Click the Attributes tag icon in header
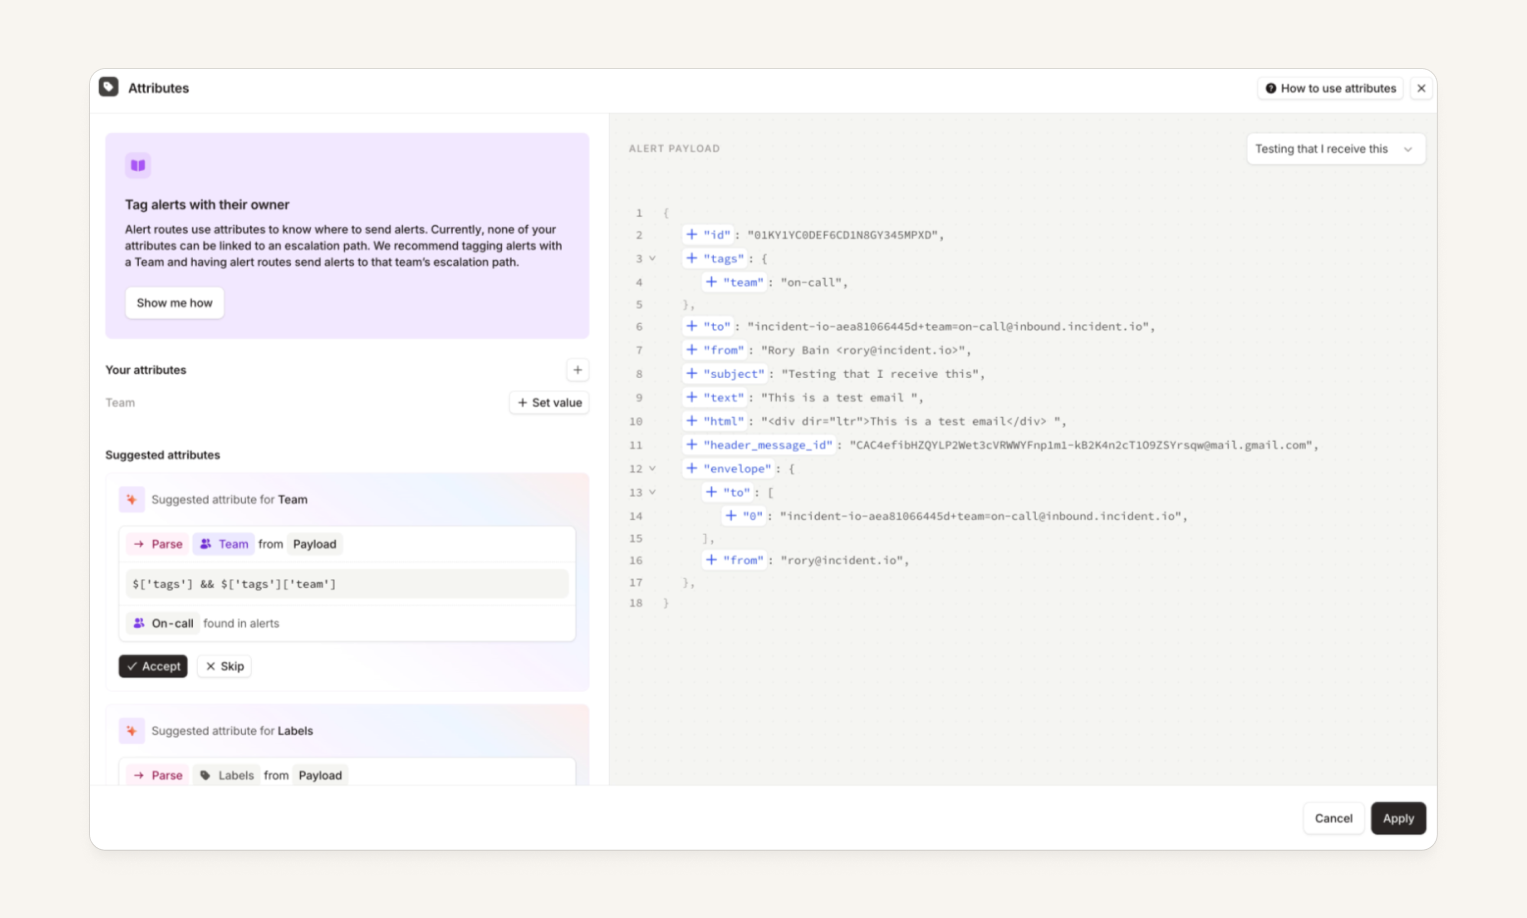The height and width of the screenshot is (918, 1527). coord(109,88)
